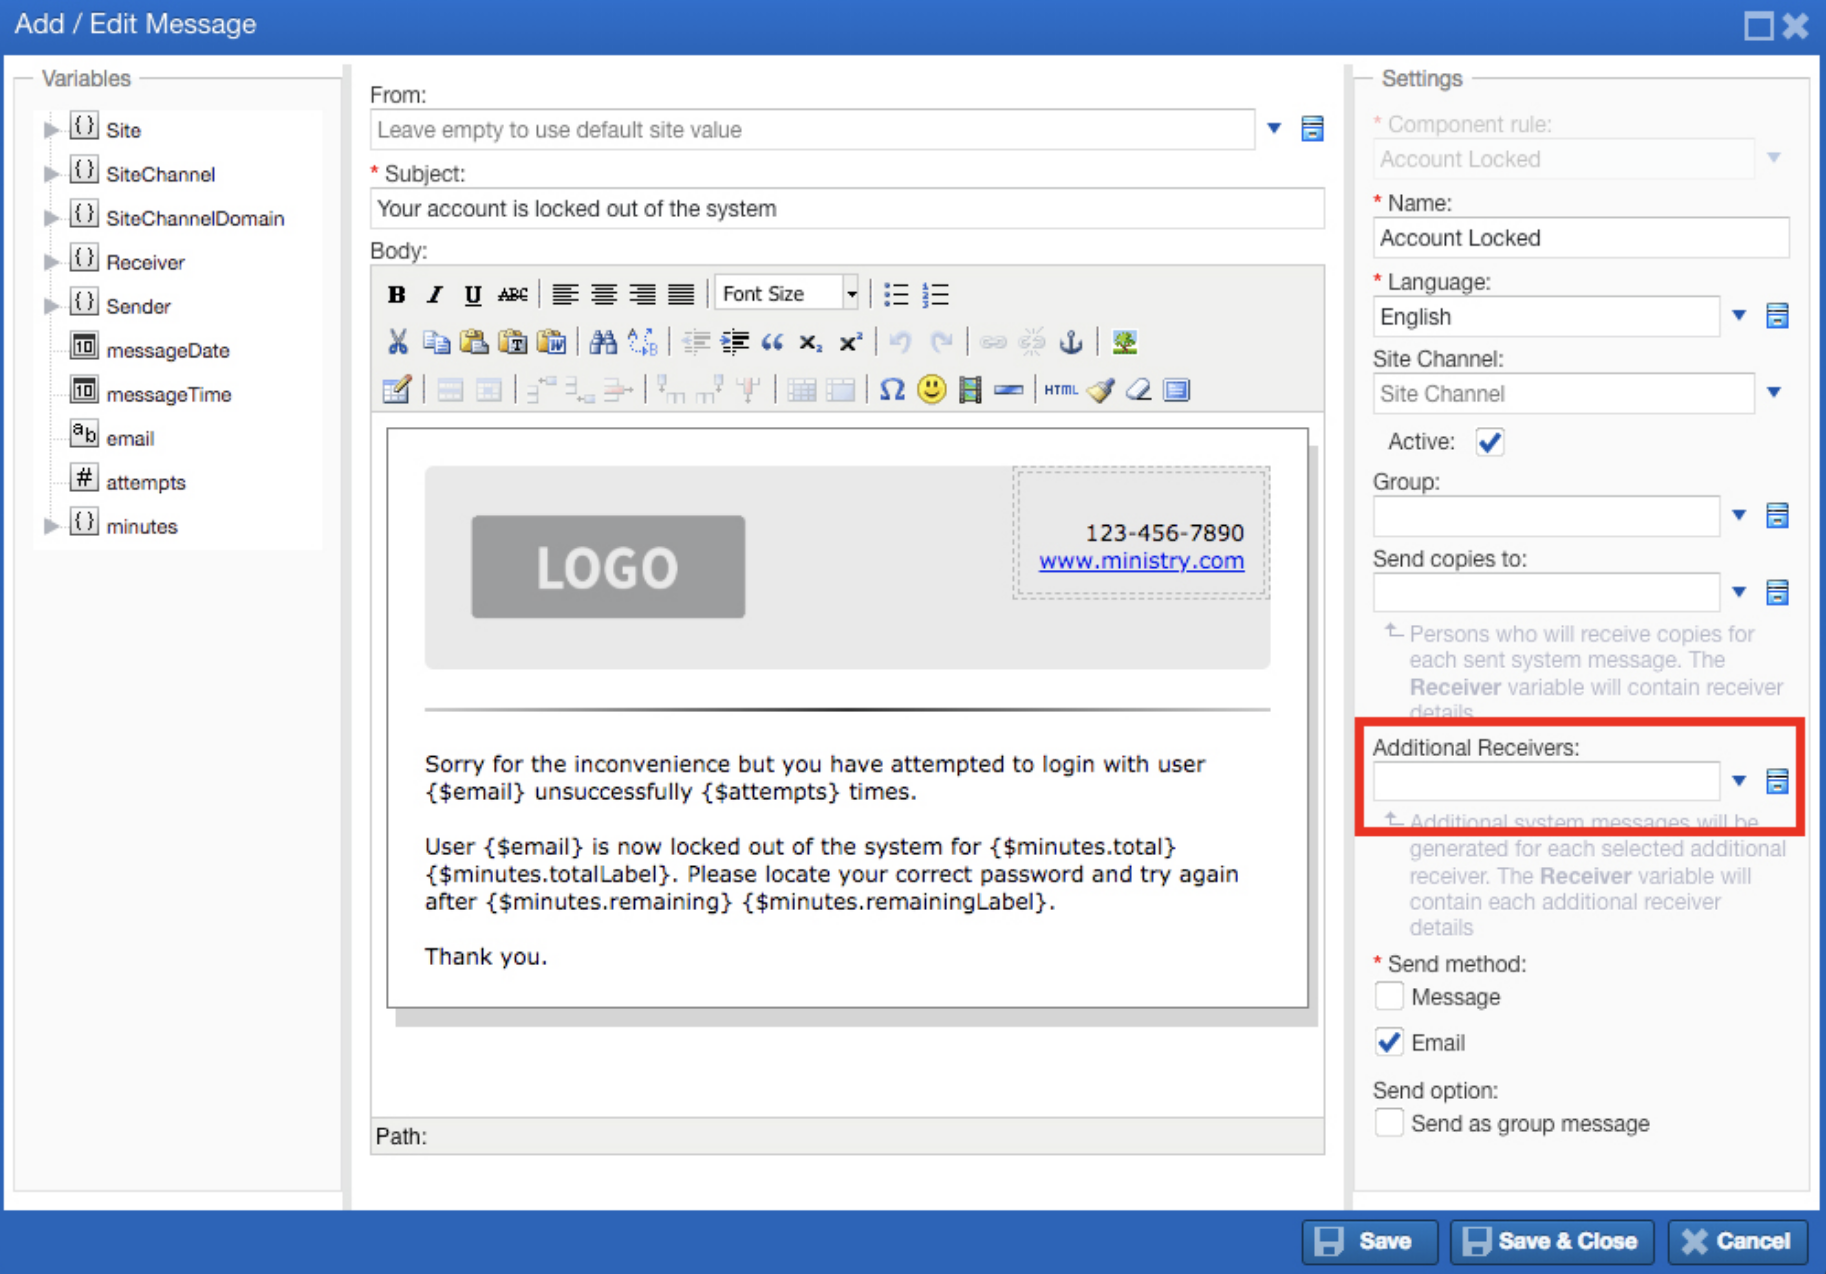Open Find with the binoculars icon

click(602, 342)
